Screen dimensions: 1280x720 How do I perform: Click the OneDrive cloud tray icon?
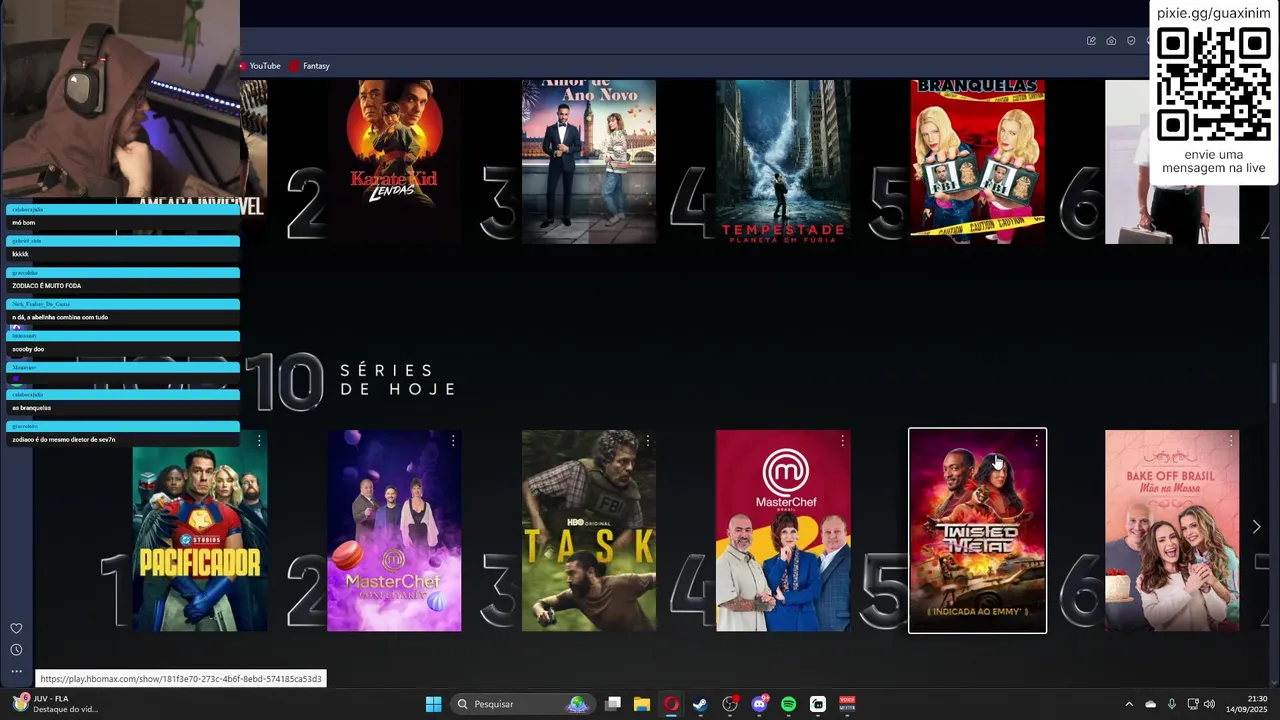1150,704
